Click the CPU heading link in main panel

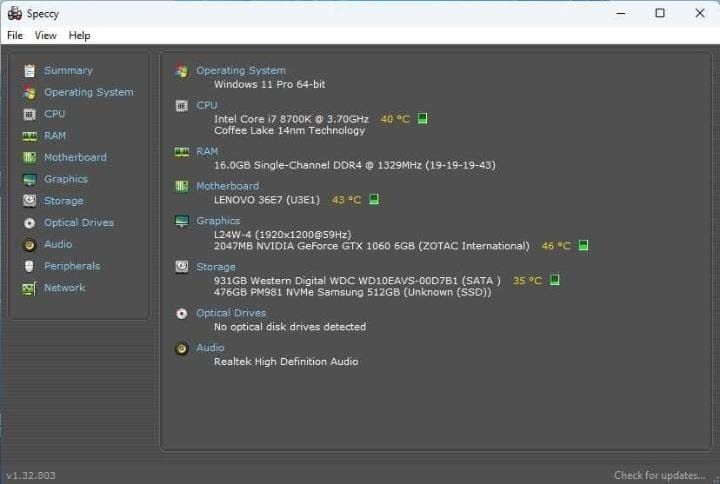click(207, 106)
